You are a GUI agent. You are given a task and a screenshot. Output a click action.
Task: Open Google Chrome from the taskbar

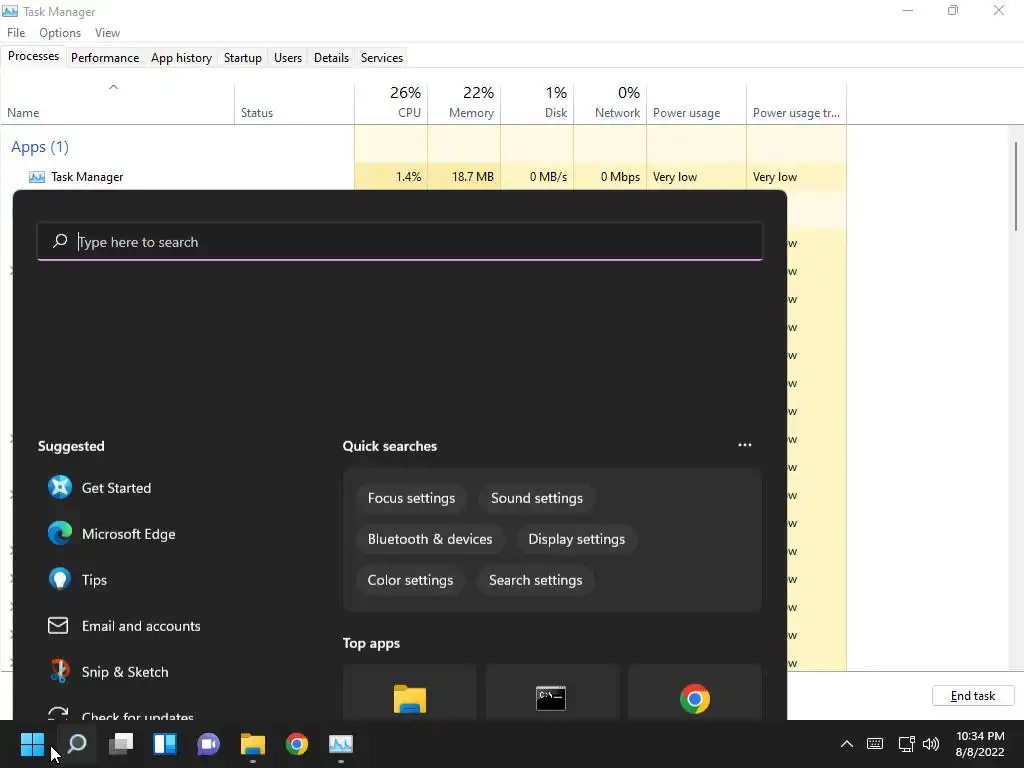[296, 744]
